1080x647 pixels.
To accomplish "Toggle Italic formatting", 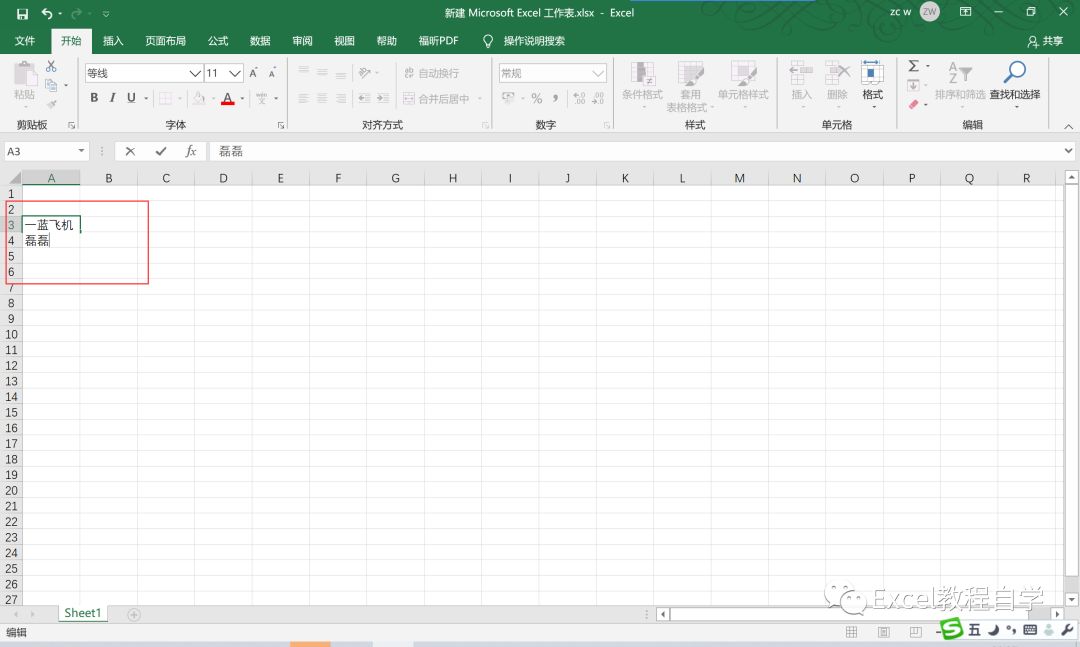I will (x=112, y=98).
